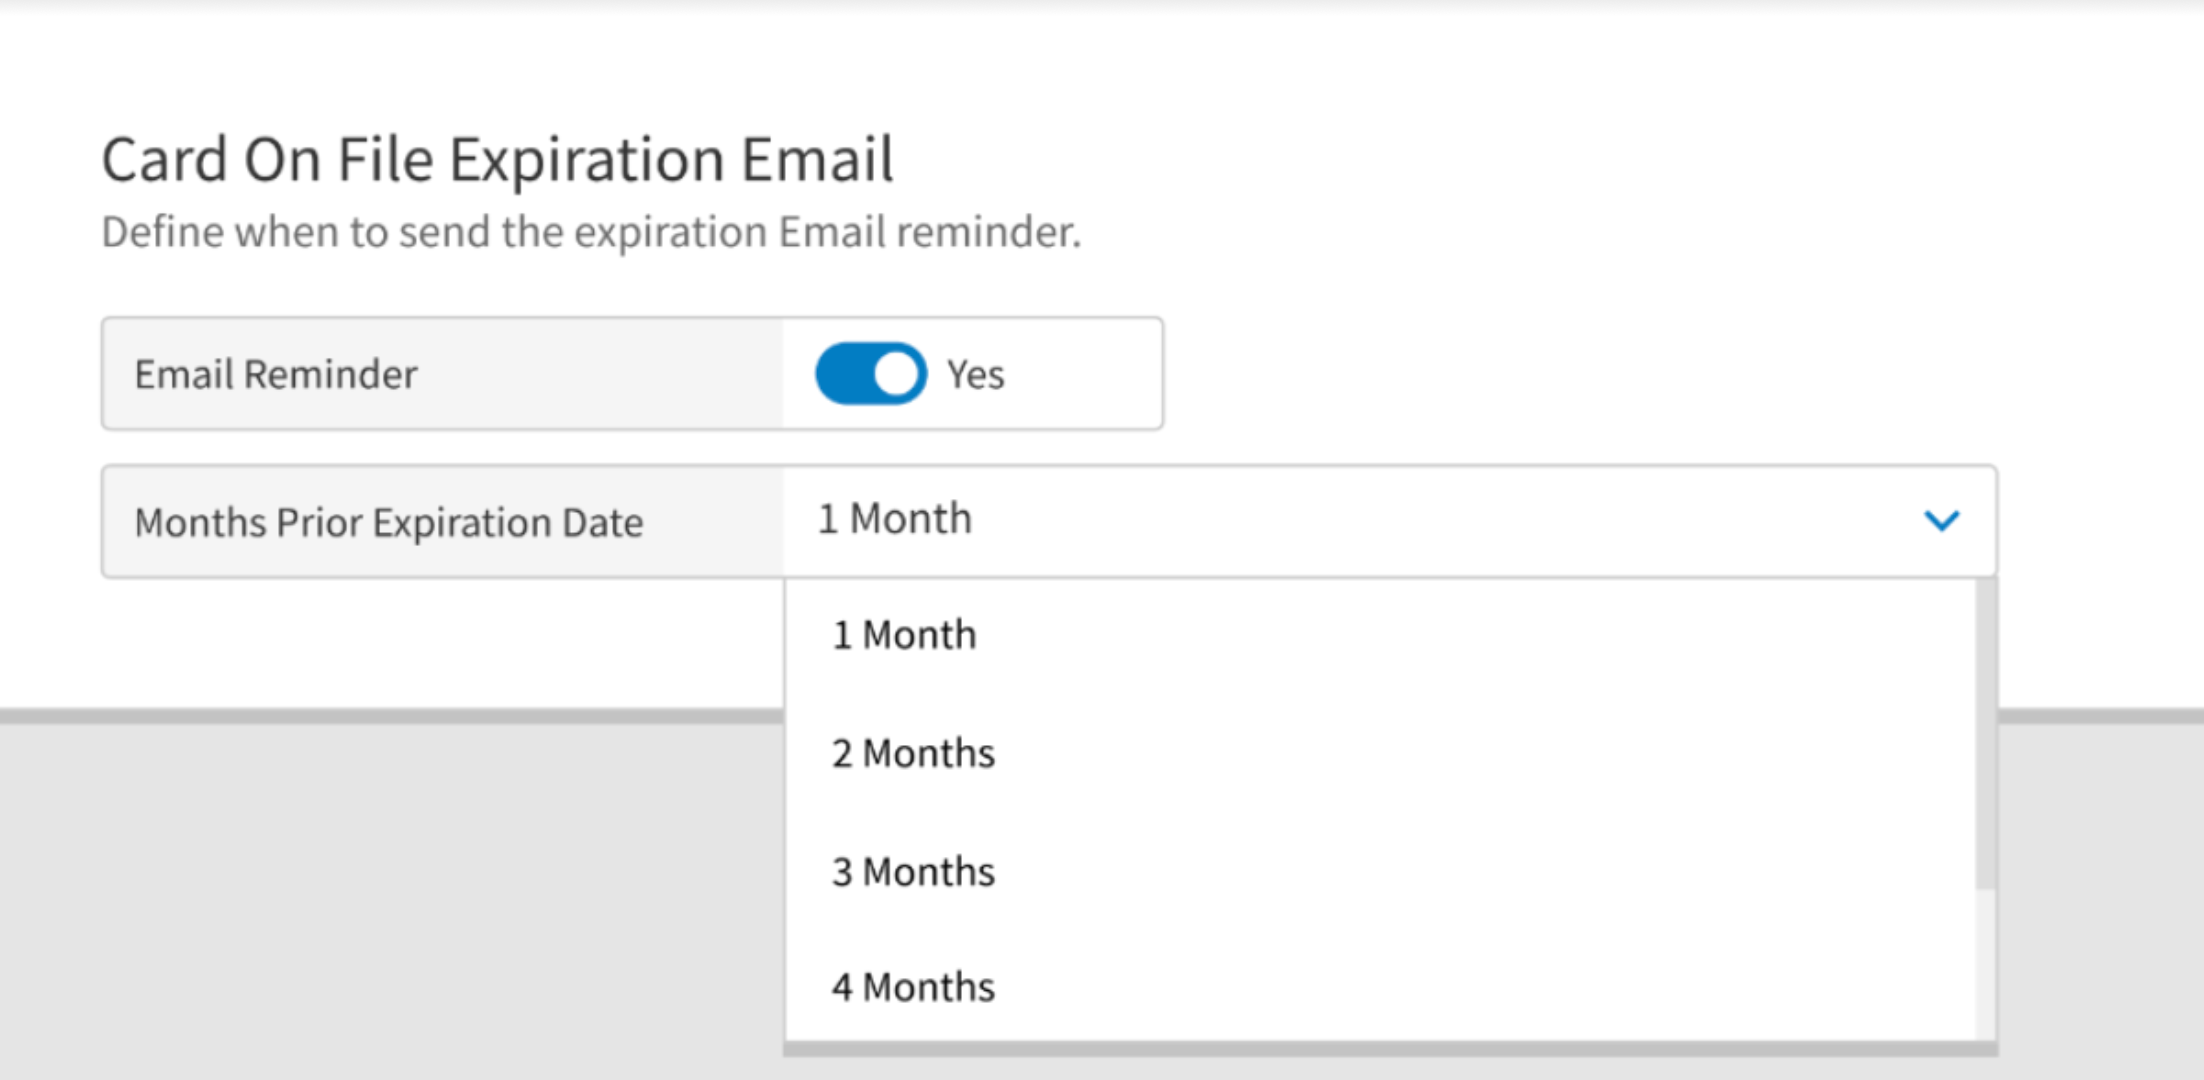Click the Yes label next to the toggle
Screen dimensions: 2204x1080
click(x=975, y=374)
